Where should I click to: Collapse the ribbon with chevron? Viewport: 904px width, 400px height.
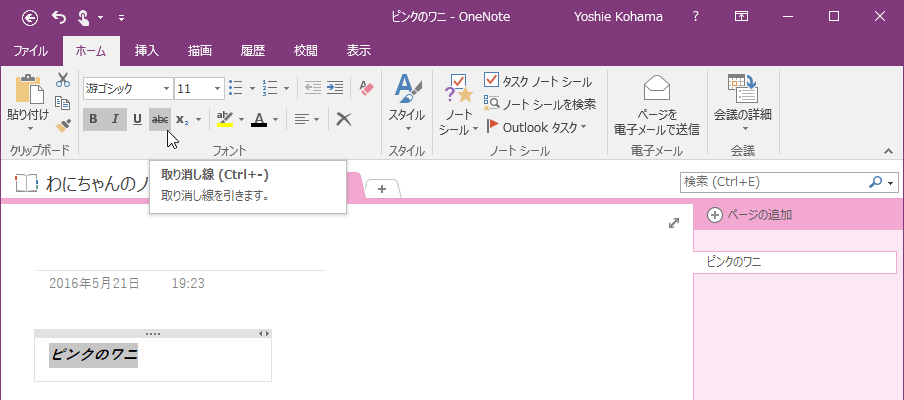point(888,151)
